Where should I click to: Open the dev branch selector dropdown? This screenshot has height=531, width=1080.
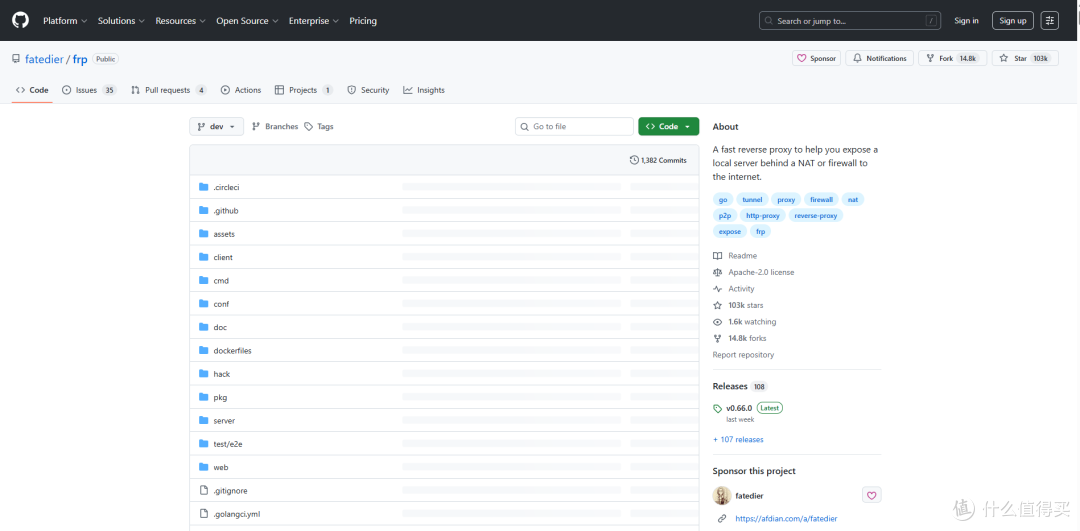coord(216,127)
